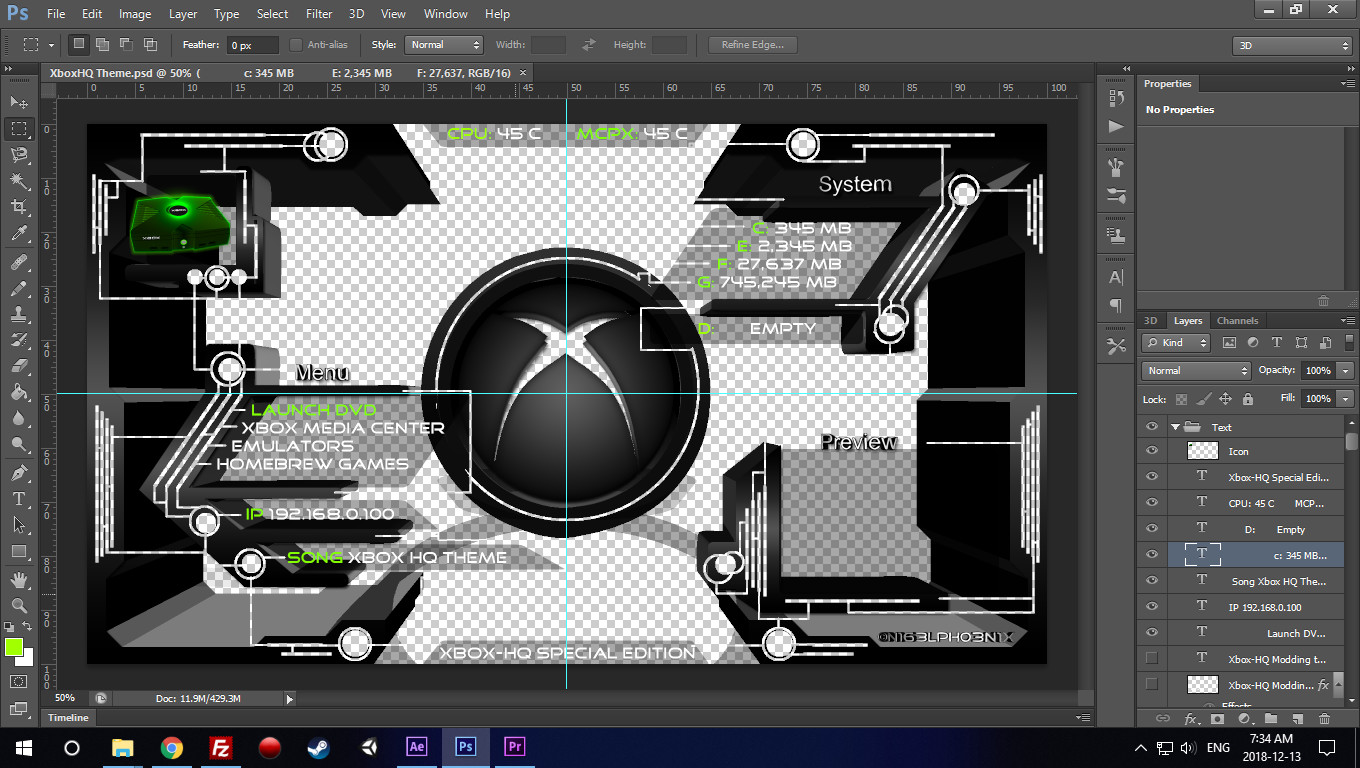
Task: Hide the Text group layer
Action: tap(1152, 426)
